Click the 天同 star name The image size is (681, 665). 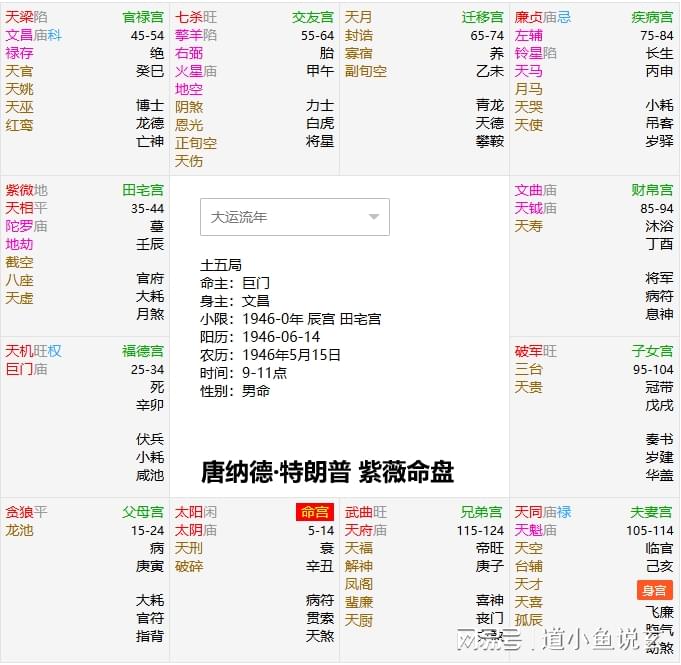(x=529, y=512)
